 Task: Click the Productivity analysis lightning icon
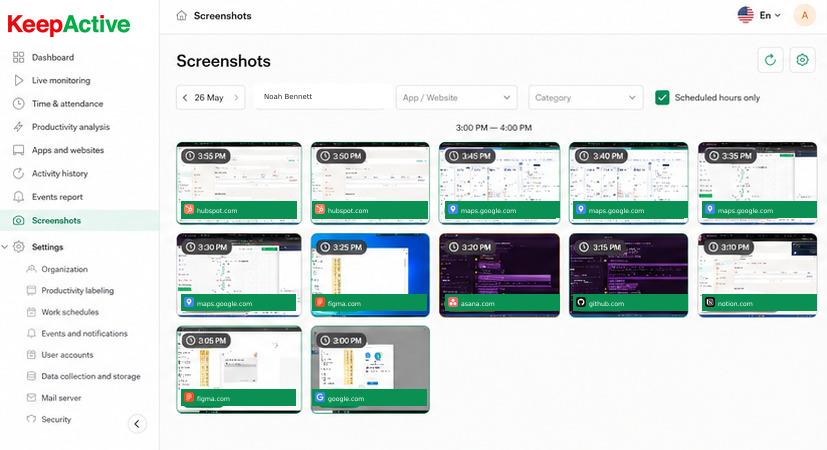click(x=18, y=127)
